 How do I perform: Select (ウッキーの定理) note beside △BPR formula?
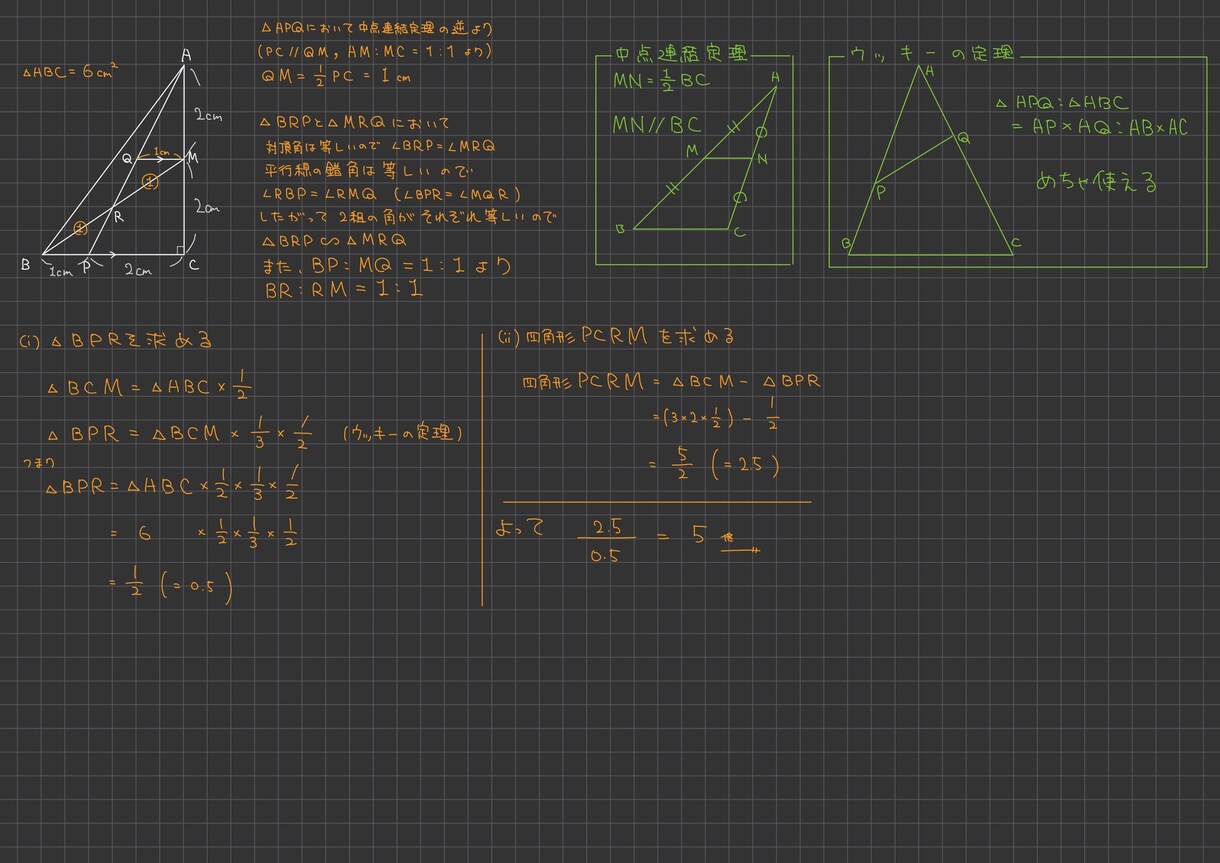(401, 434)
